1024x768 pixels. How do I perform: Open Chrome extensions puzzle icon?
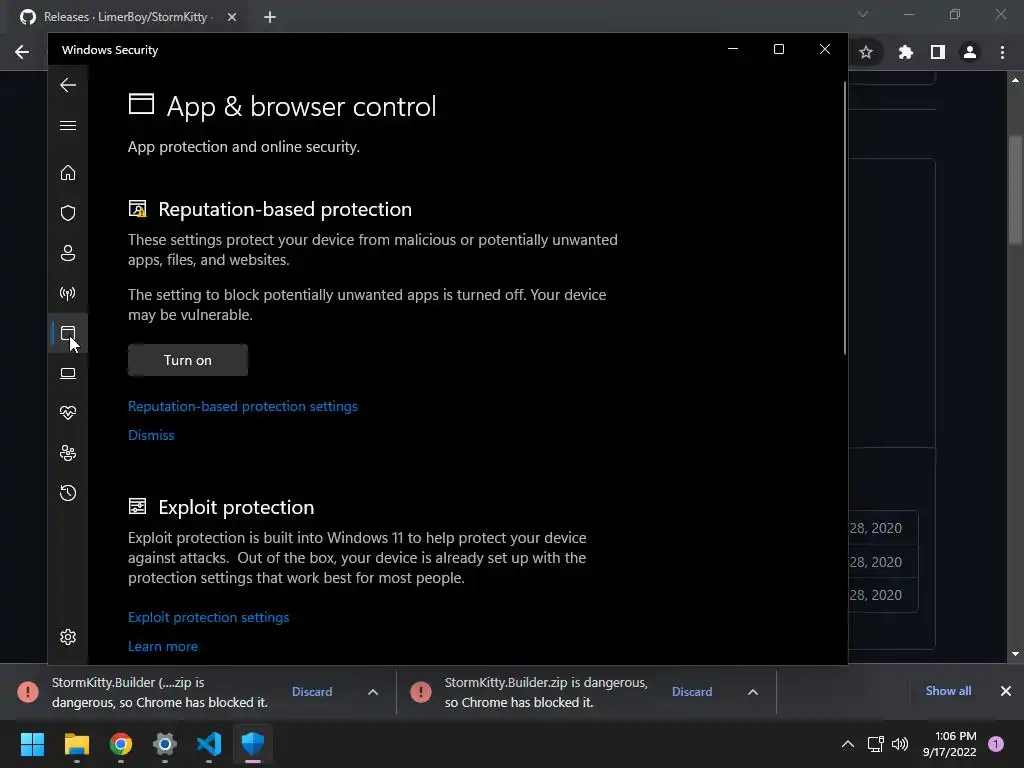click(x=905, y=52)
